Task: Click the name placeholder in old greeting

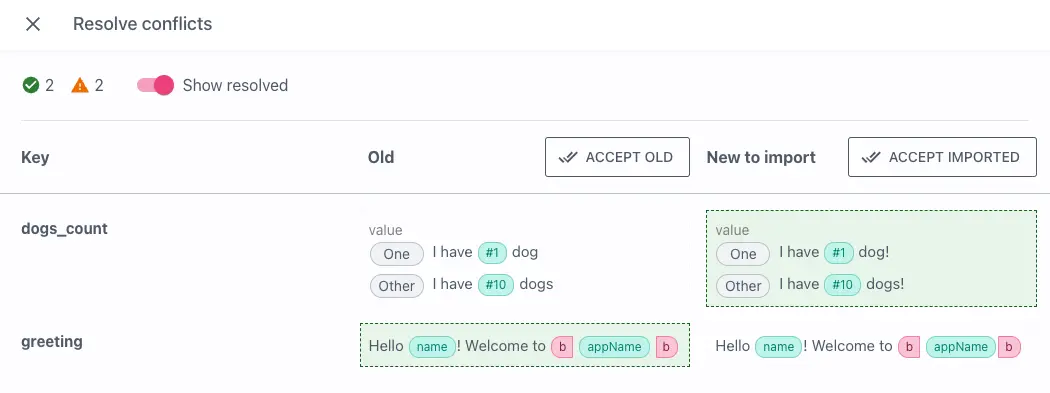Action: 432,347
